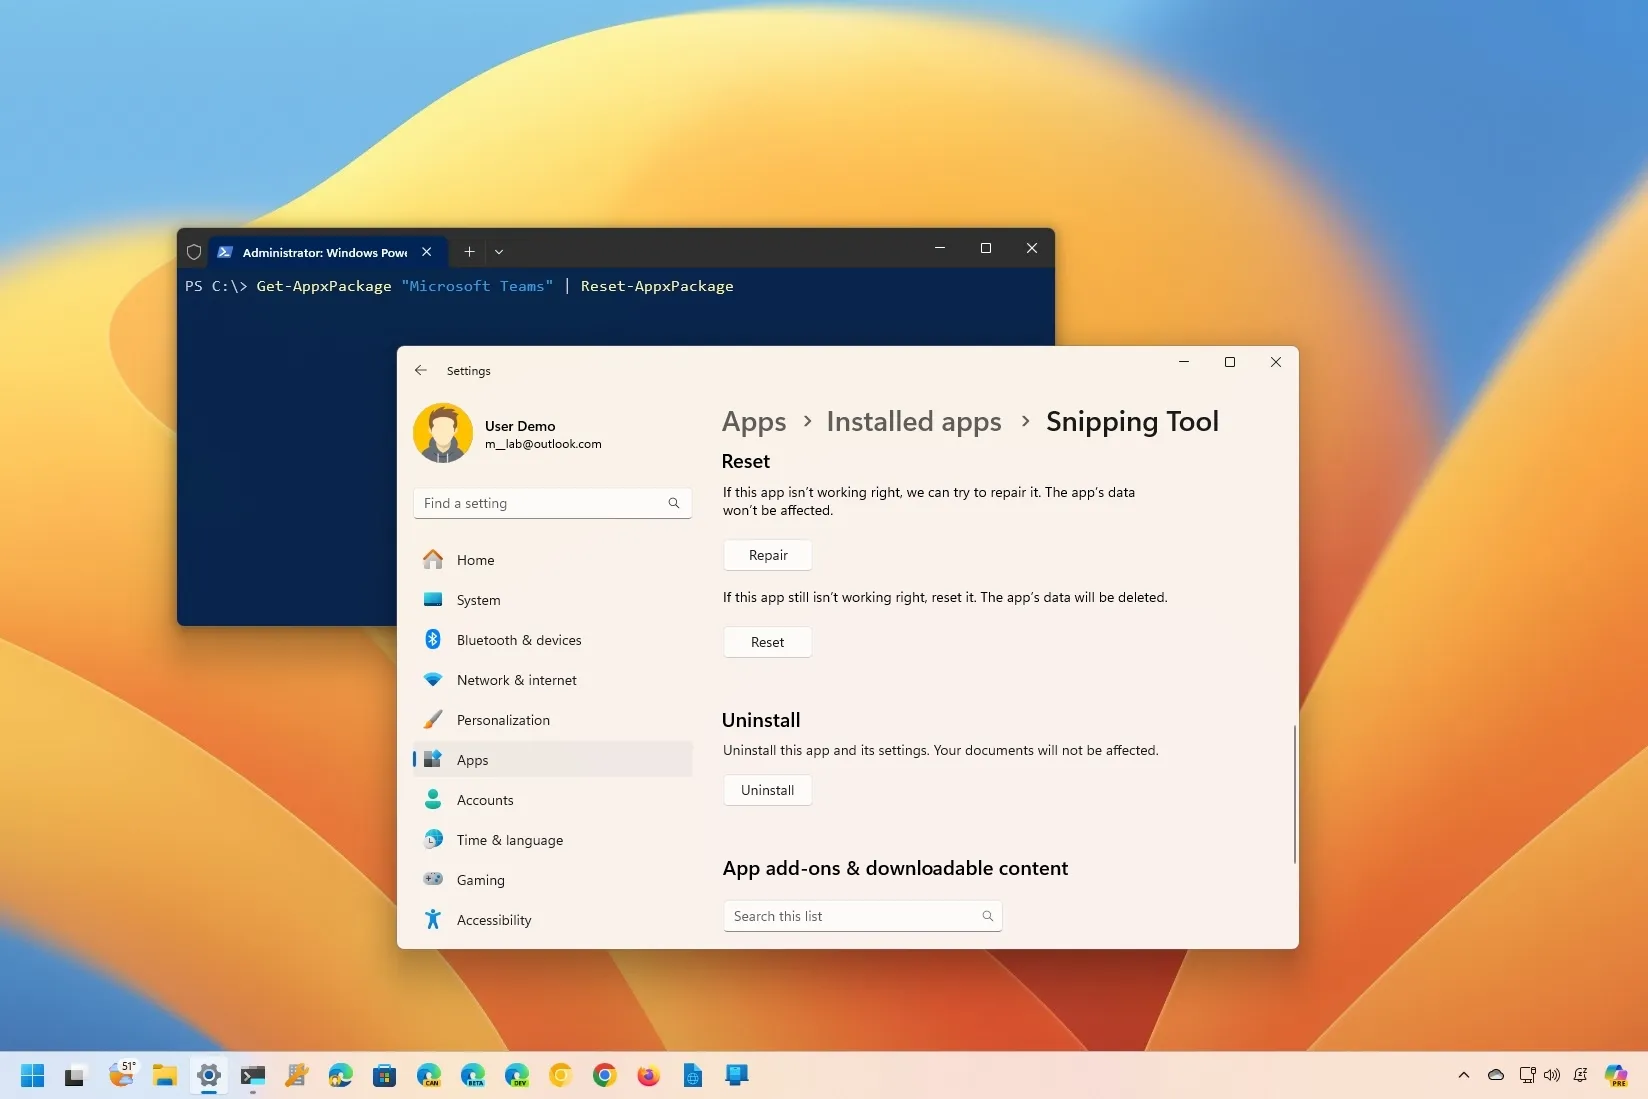Launch Microsoft Edge Canary from the taskbar
The image size is (1648, 1099).
(x=428, y=1076)
